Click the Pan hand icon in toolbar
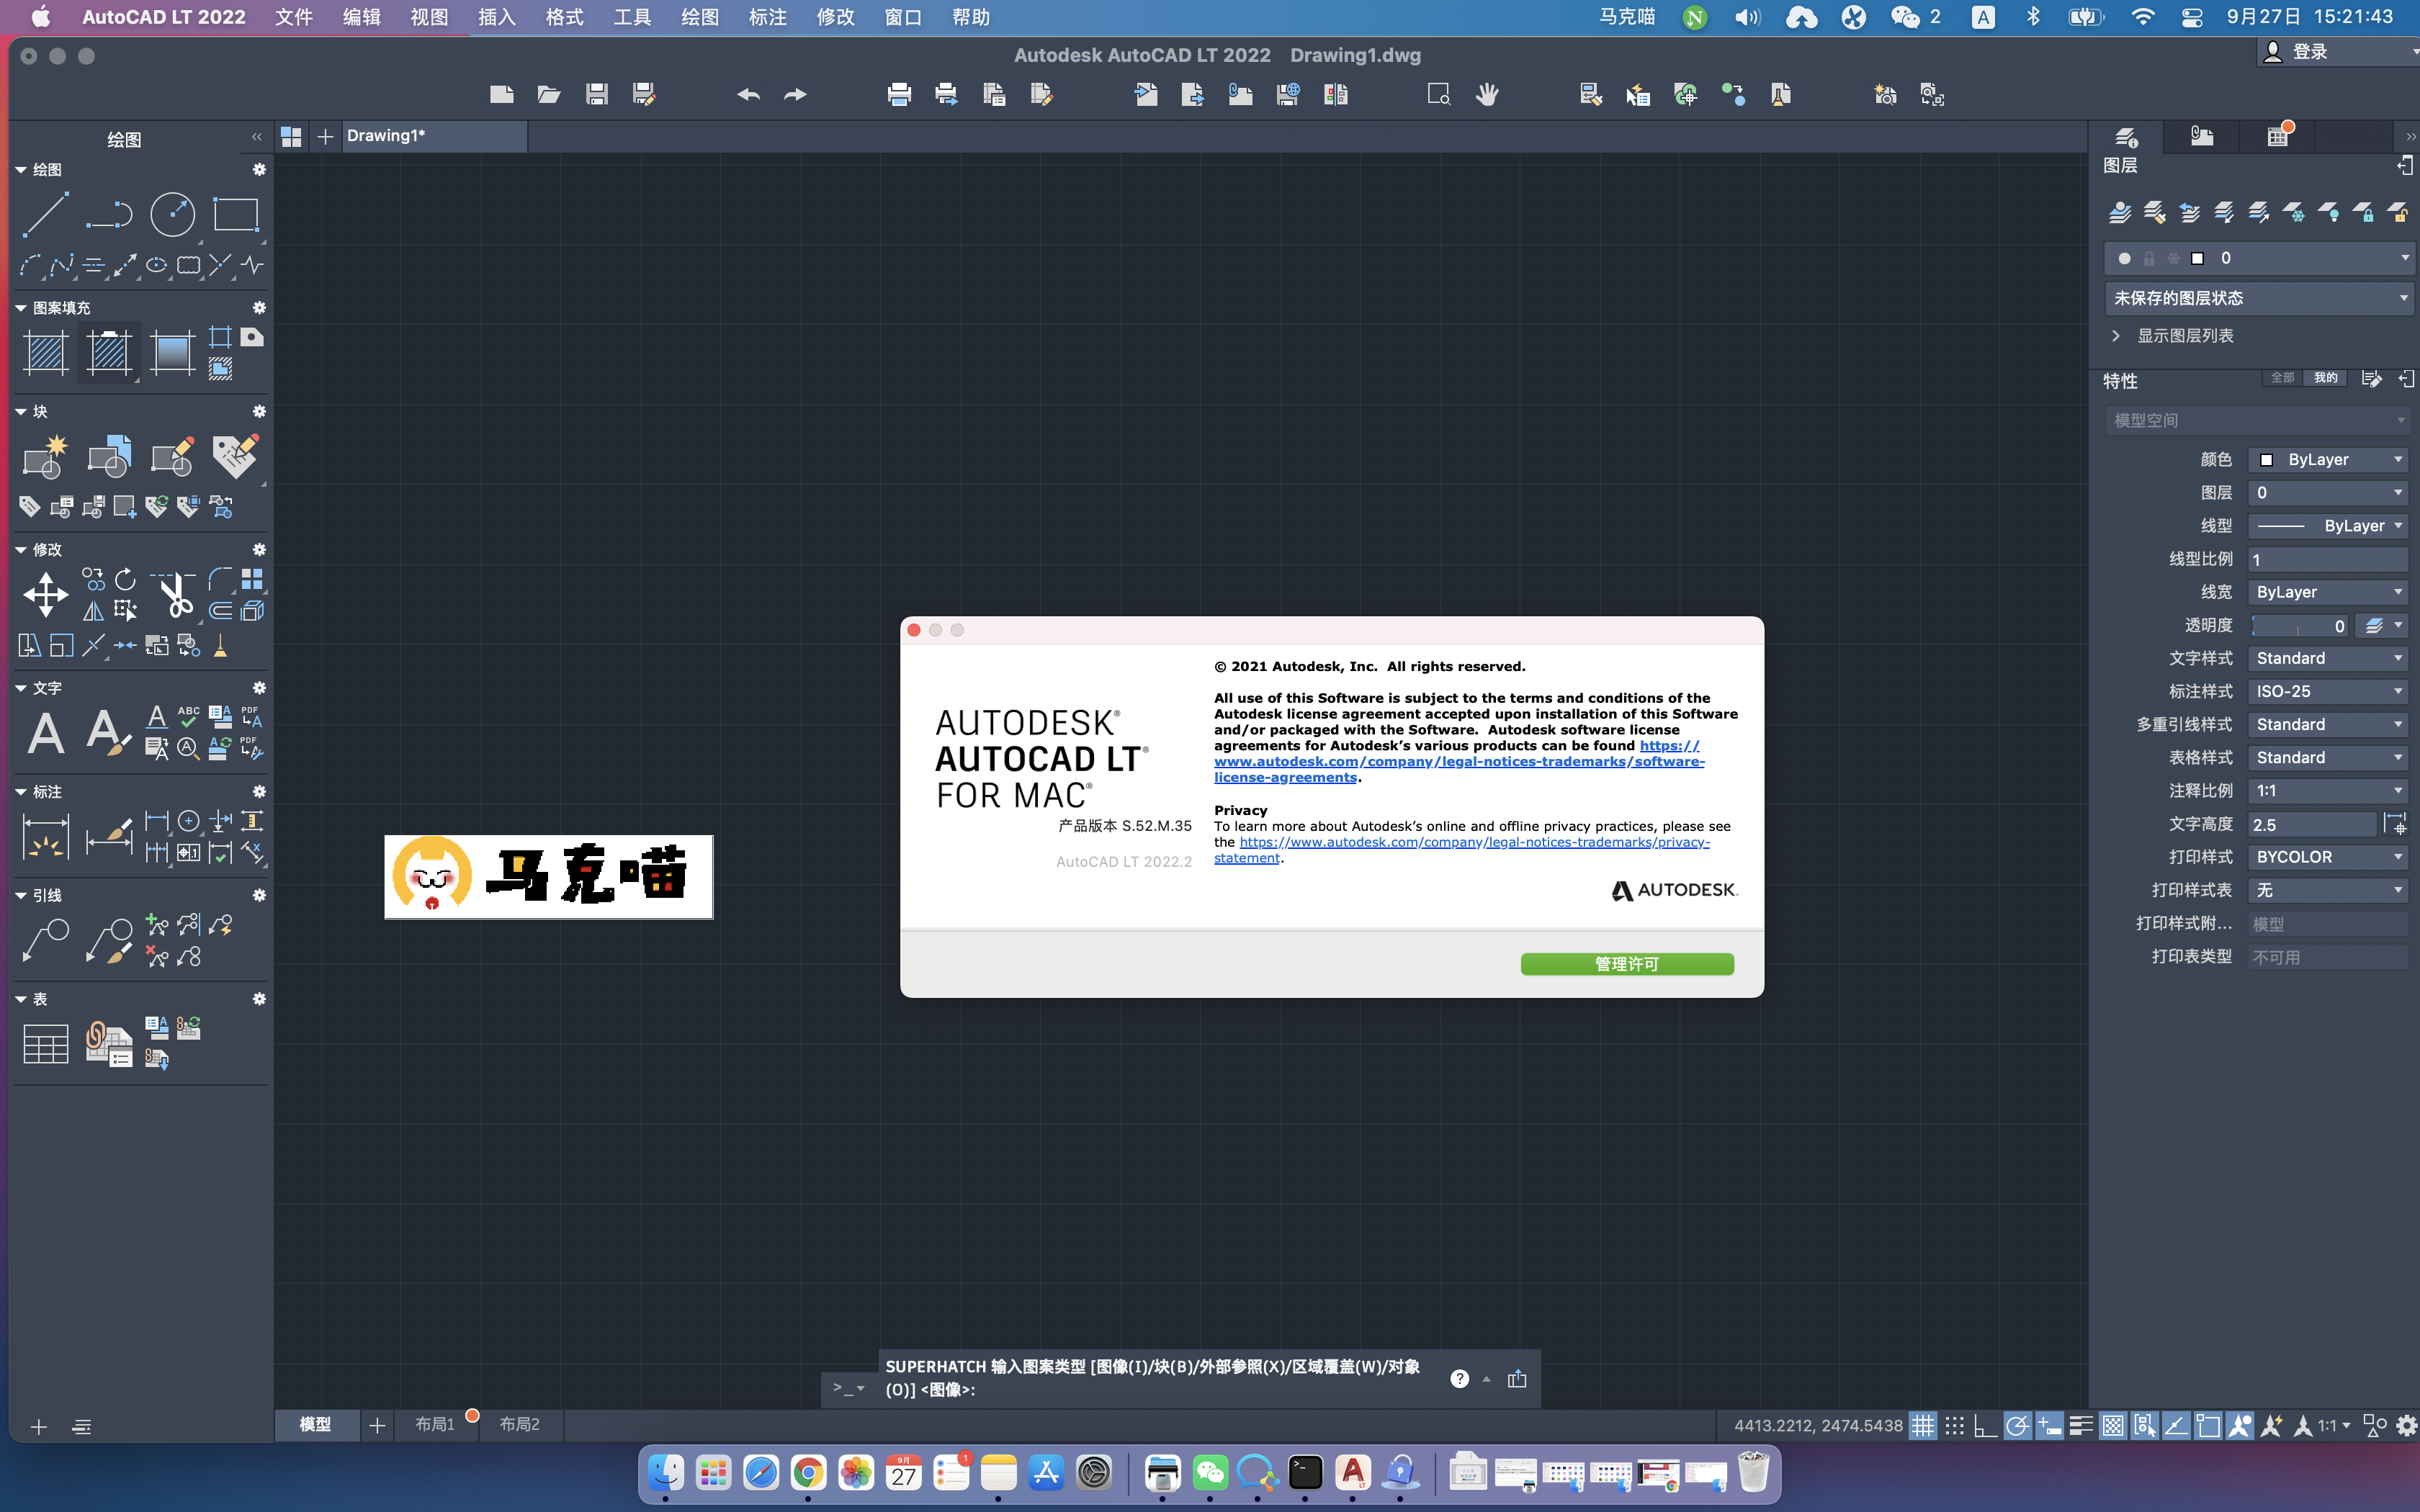This screenshot has height=1512, width=2420. point(1487,95)
